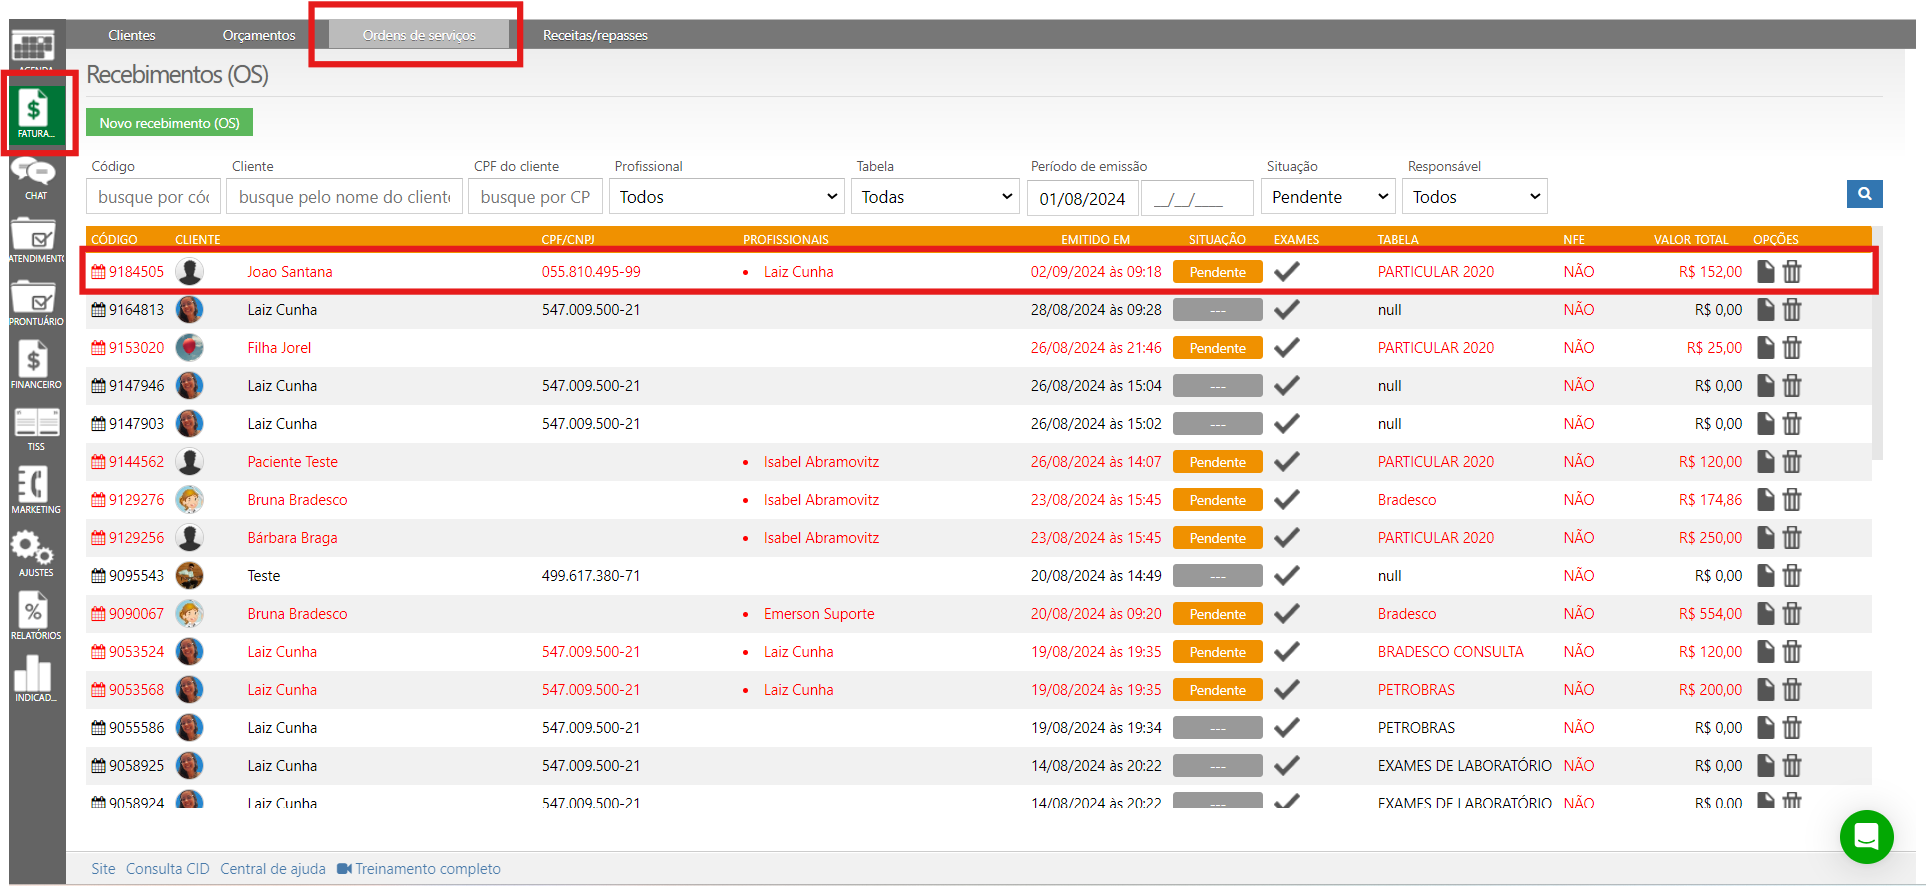Switch to the Clientes tab
The height and width of the screenshot is (886, 1926).
pyautogui.click(x=132, y=35)
